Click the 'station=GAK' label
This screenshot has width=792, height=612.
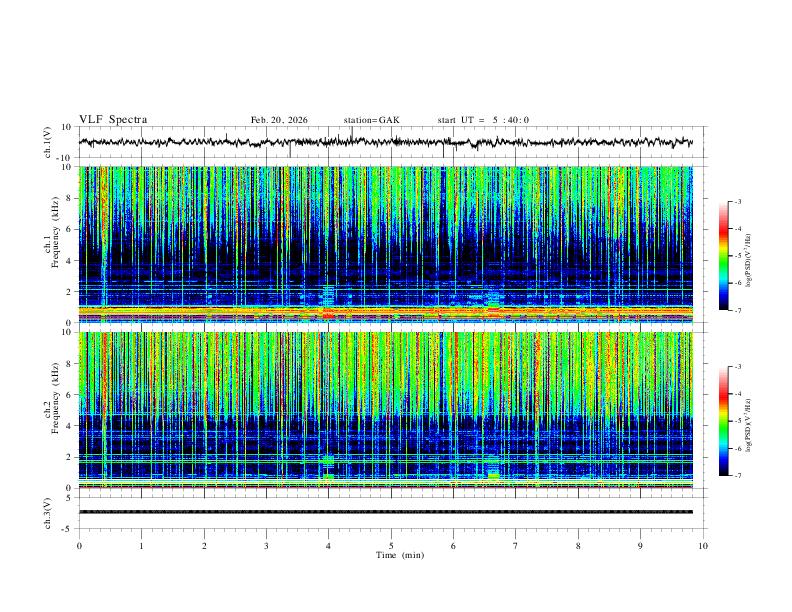tap(371, 120)
